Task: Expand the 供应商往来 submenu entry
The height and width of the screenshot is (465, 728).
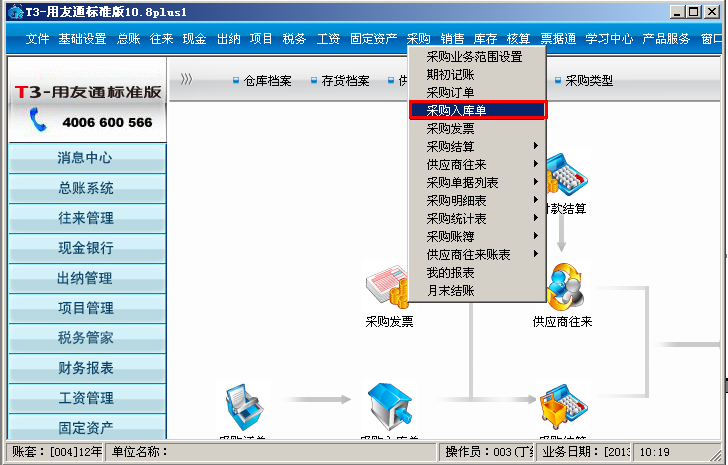Action: [x=477, y=164]
